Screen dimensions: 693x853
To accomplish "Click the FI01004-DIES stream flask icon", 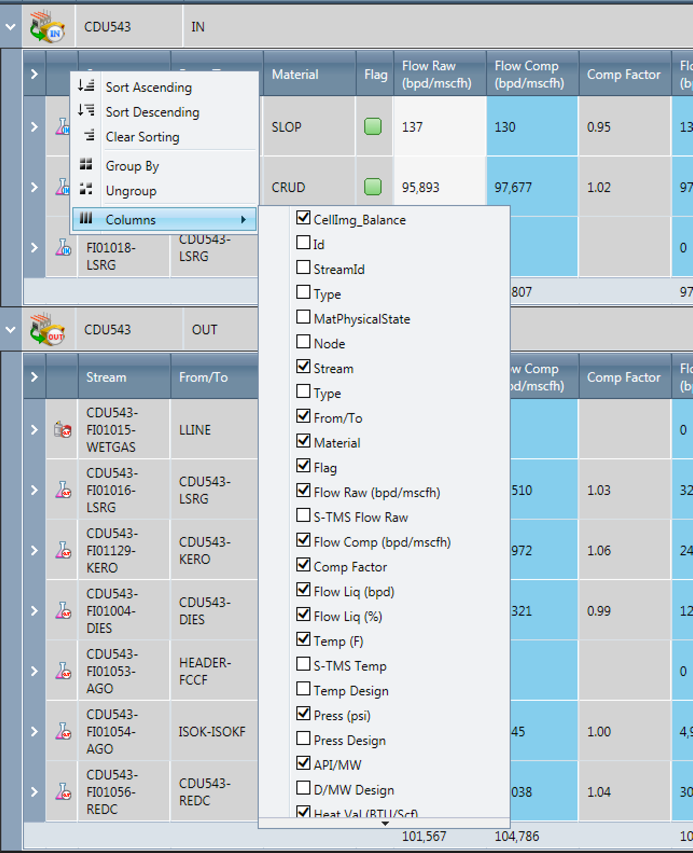I will click(x=62, y=610).
